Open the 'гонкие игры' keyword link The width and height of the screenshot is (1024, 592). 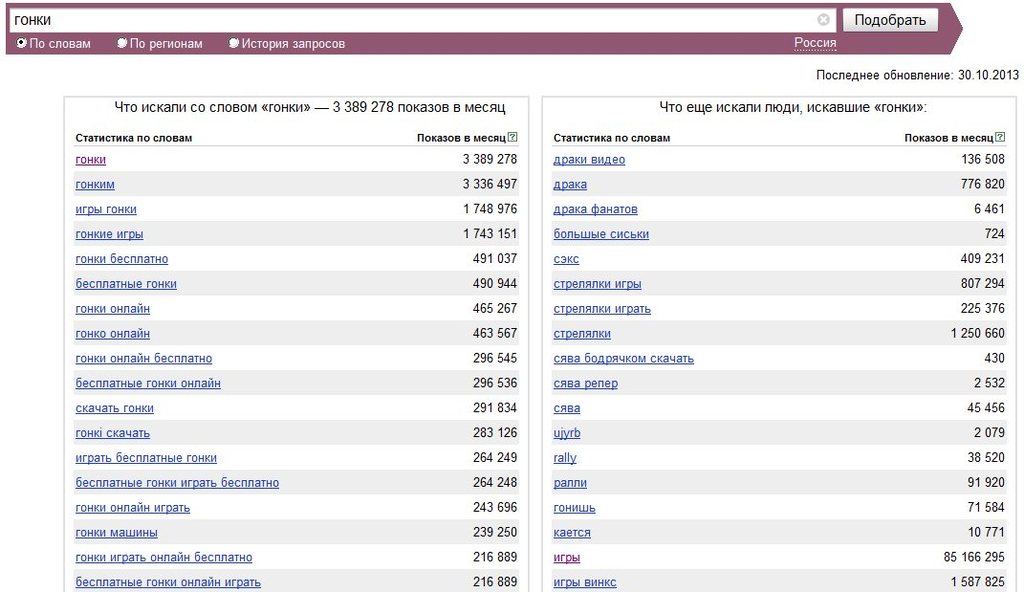tap(109, 234)
